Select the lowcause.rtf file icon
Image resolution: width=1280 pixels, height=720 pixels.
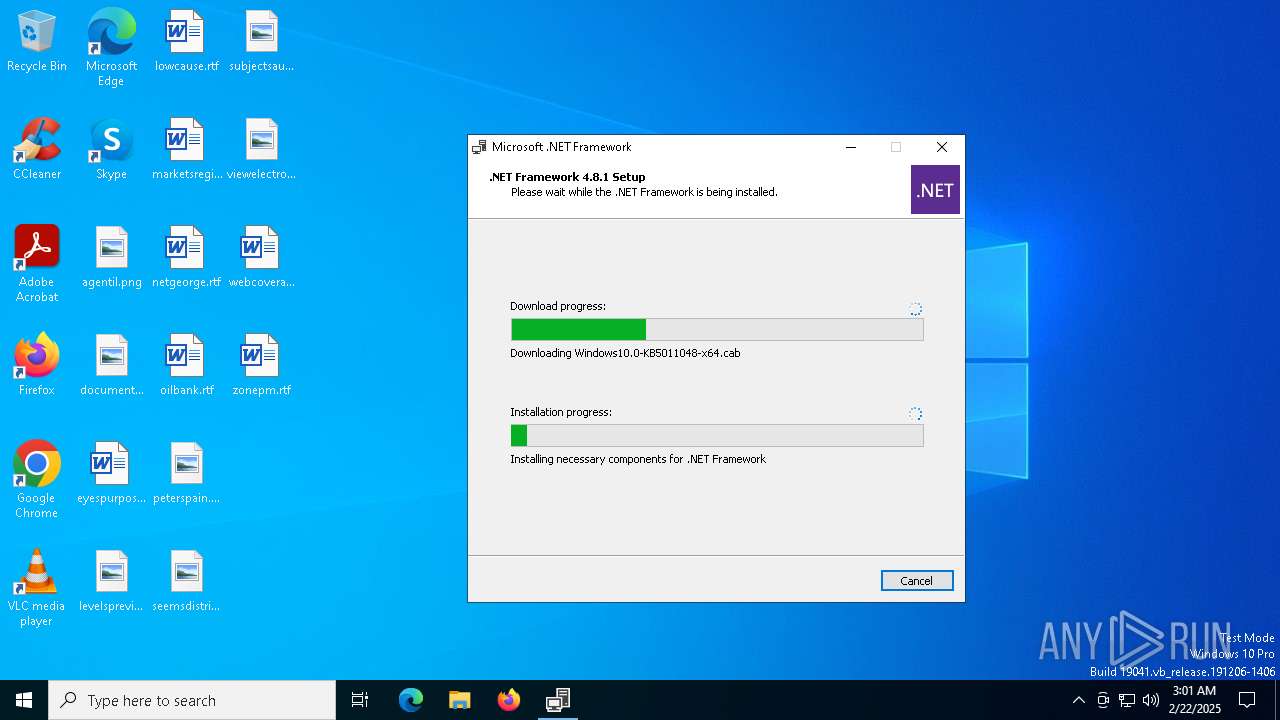(186, 42)
